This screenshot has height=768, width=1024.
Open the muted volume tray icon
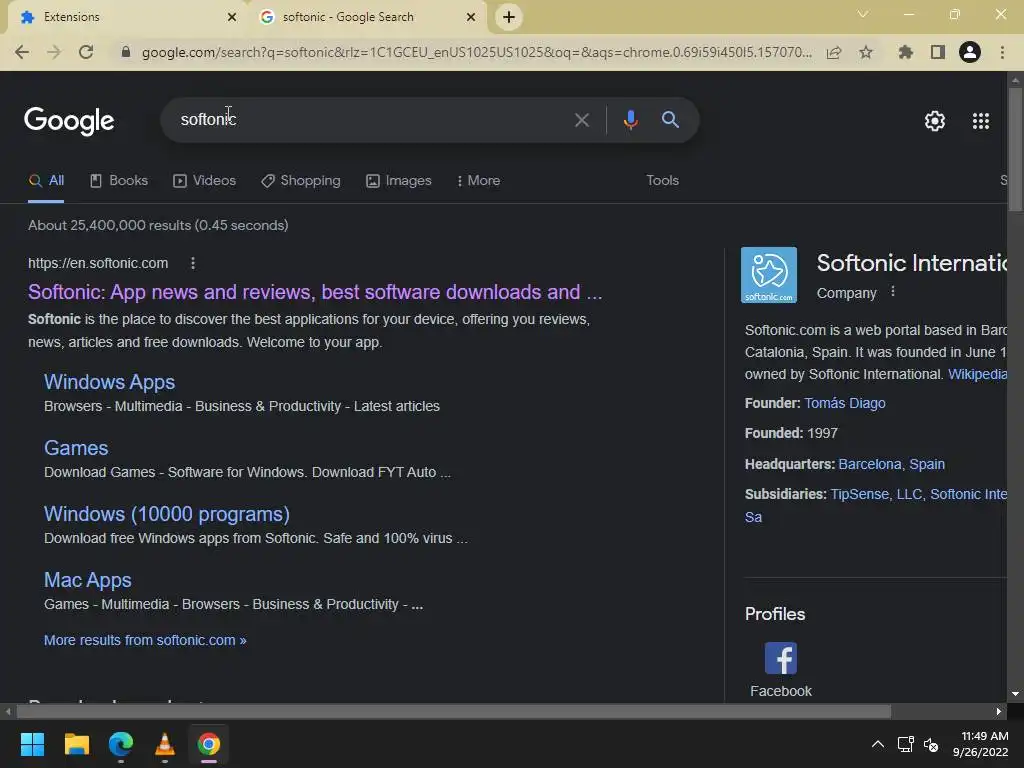pyautogui.click(x=931, y=744)
